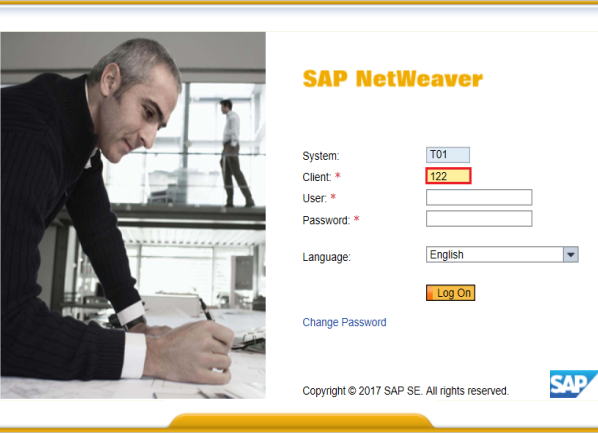Click the orange curved tab at bottom
The height and width of the screenshot is (433, 598).
tap(301, 420)
